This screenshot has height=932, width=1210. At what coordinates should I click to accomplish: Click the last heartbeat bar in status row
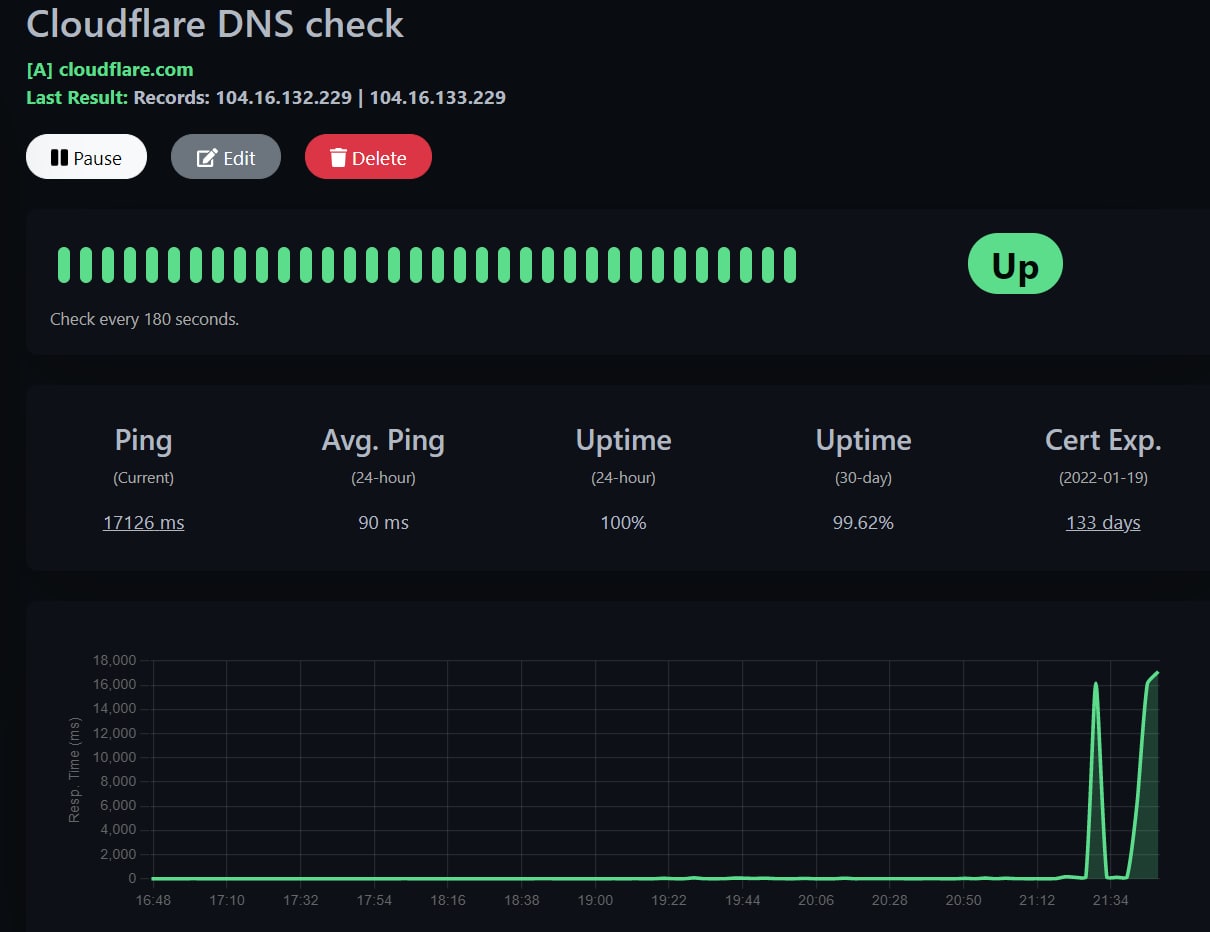(x=790, y=265)
